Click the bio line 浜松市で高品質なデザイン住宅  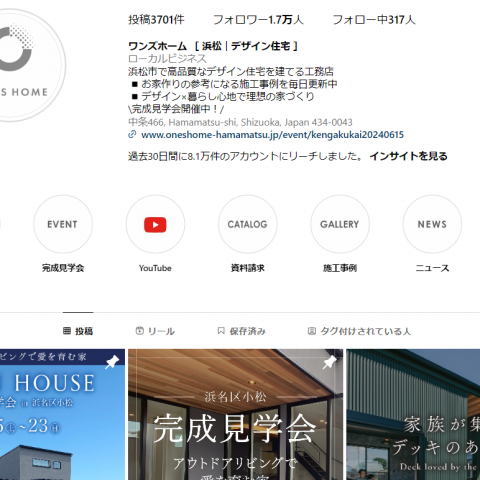click(x=231, y=71)
